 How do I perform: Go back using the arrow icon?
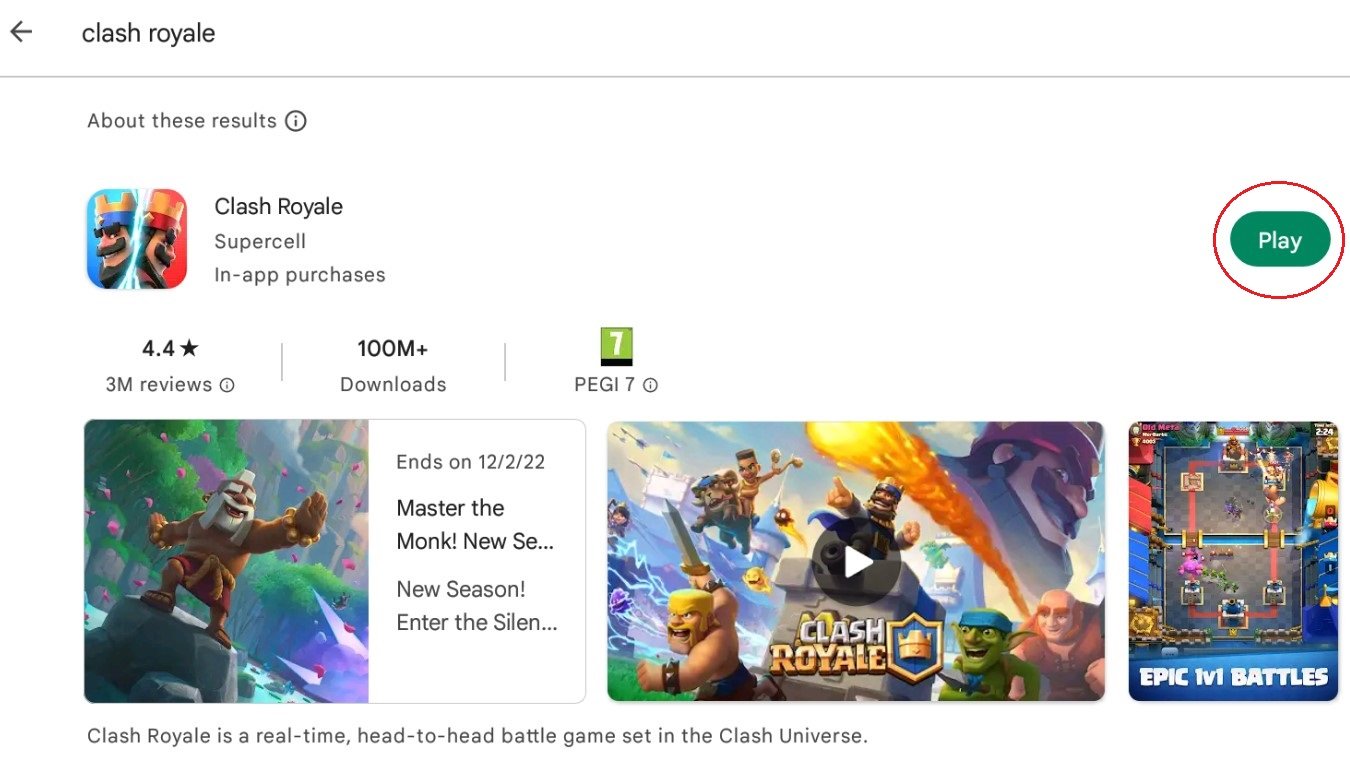[x=21, y=32]
